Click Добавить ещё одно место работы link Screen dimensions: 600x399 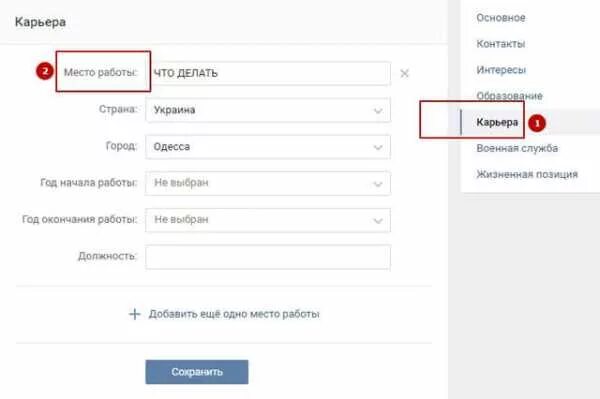234,314
